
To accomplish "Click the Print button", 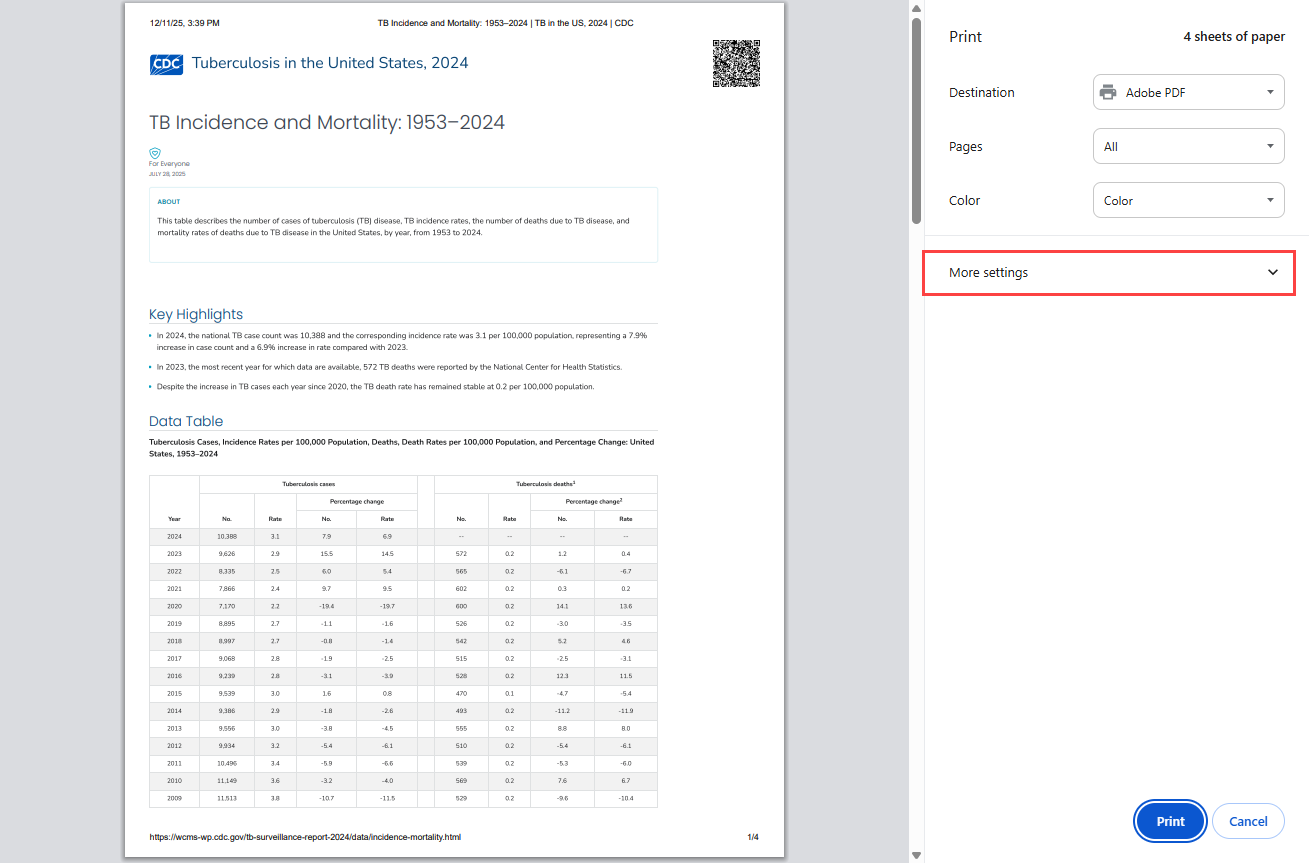I will (x=1169, y=821).
